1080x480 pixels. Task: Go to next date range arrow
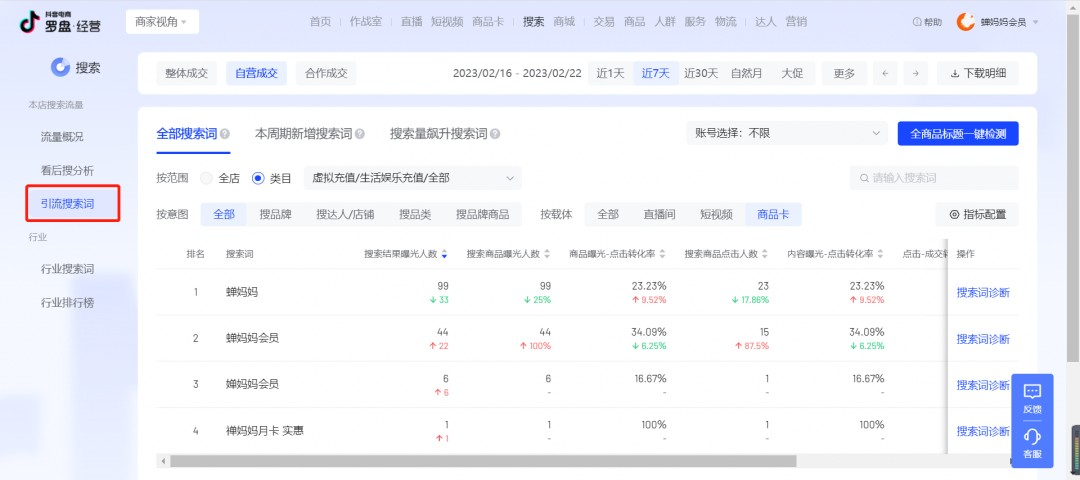pyautogui.click(x=915, y=74)
